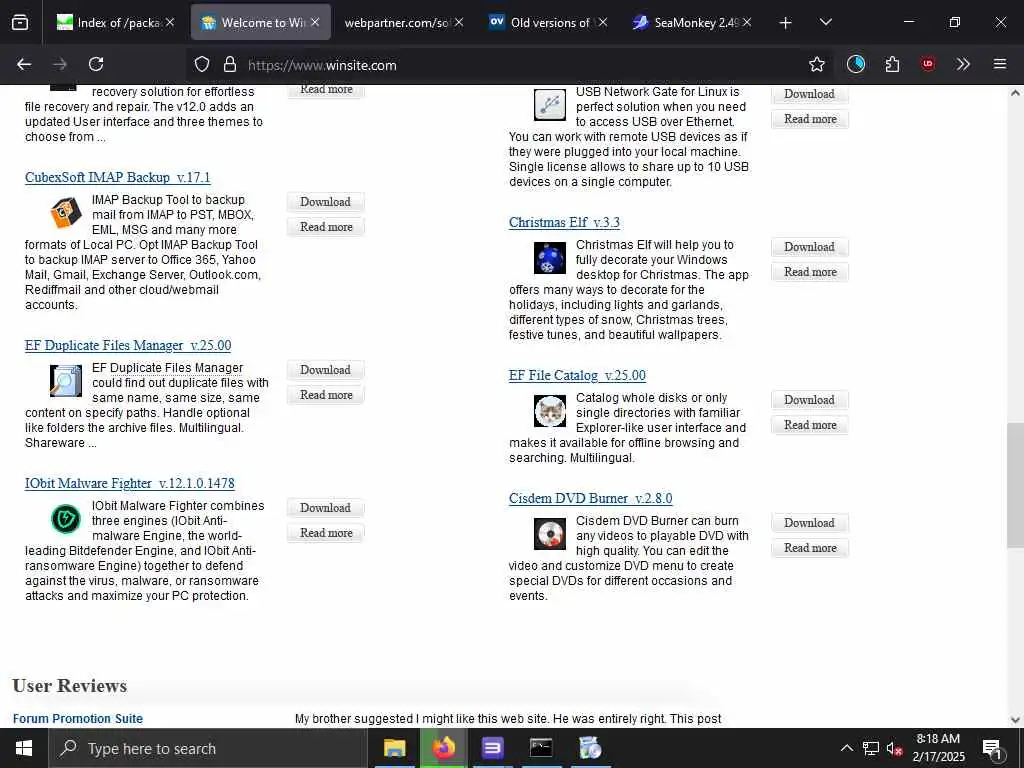The height and width of the screenshot is (768, 1024).
Task: Read more about EF File Catalog
Action: pyautogui.click(x=810, y=424)
